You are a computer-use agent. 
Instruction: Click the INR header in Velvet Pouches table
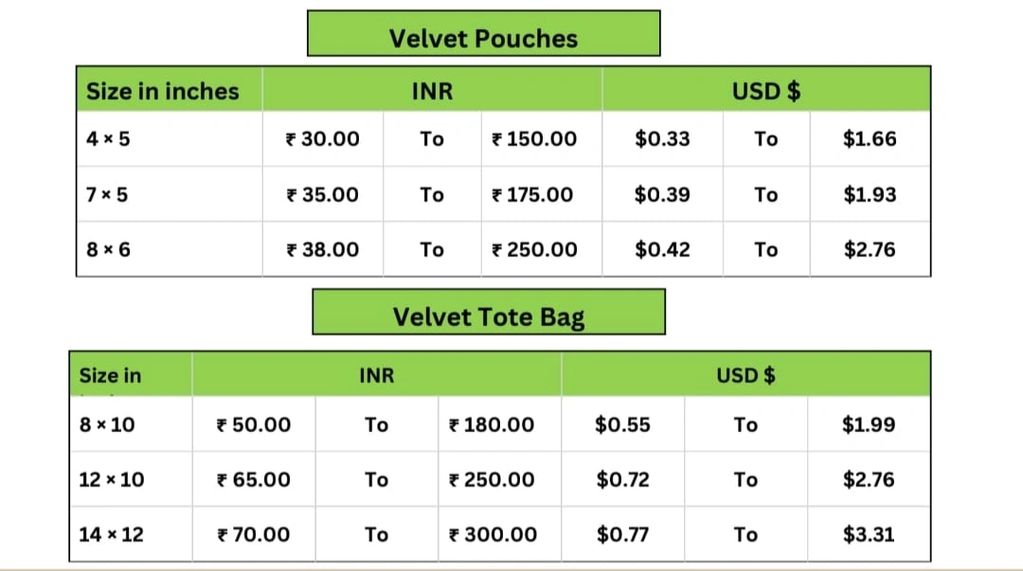click(432, 91)
